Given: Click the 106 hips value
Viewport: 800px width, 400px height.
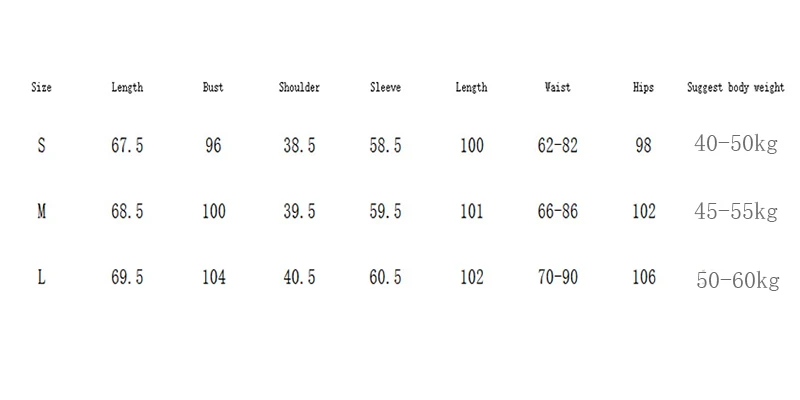Looking at the screenshot, I should (643, 278).
